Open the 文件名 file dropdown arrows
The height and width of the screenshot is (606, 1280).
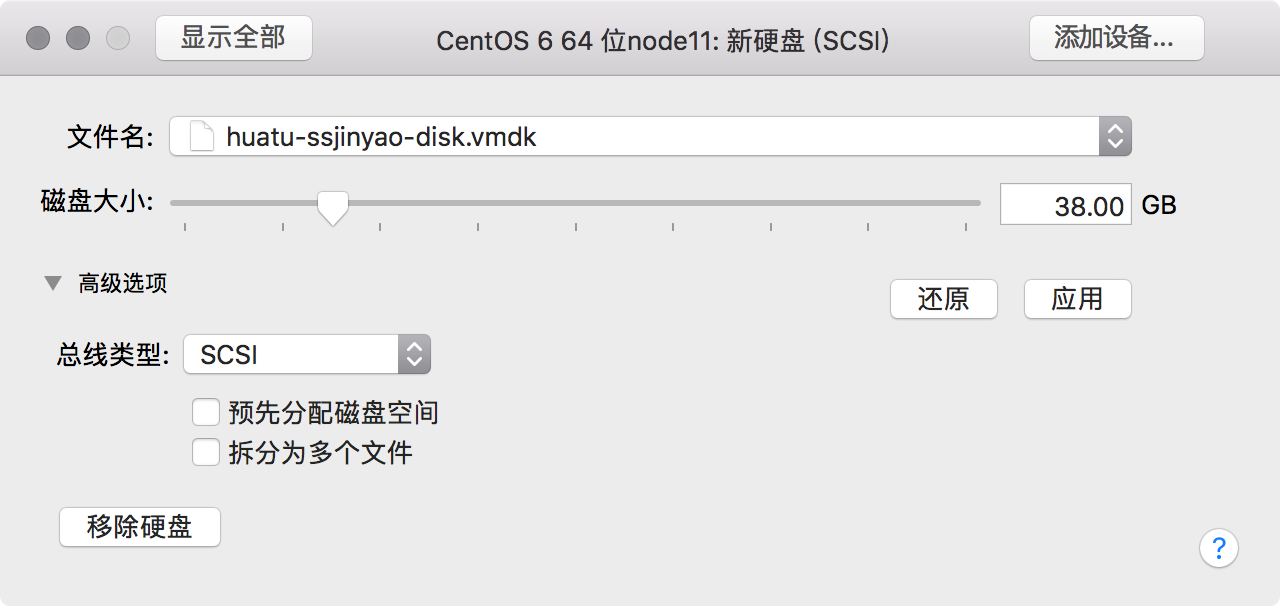pyautogui.click(x=1115, y=136)
